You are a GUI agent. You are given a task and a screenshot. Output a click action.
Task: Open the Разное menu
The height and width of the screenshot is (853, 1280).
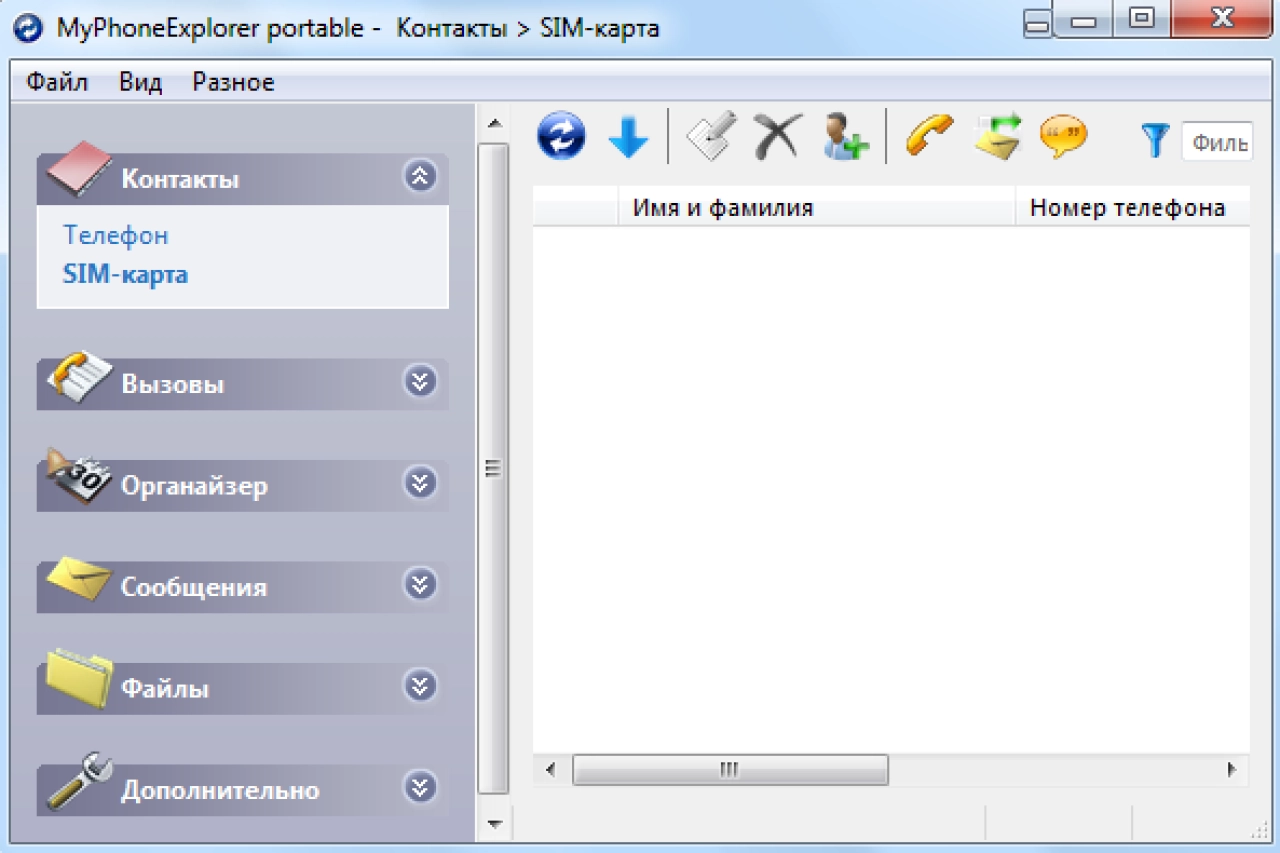[233, 82]
